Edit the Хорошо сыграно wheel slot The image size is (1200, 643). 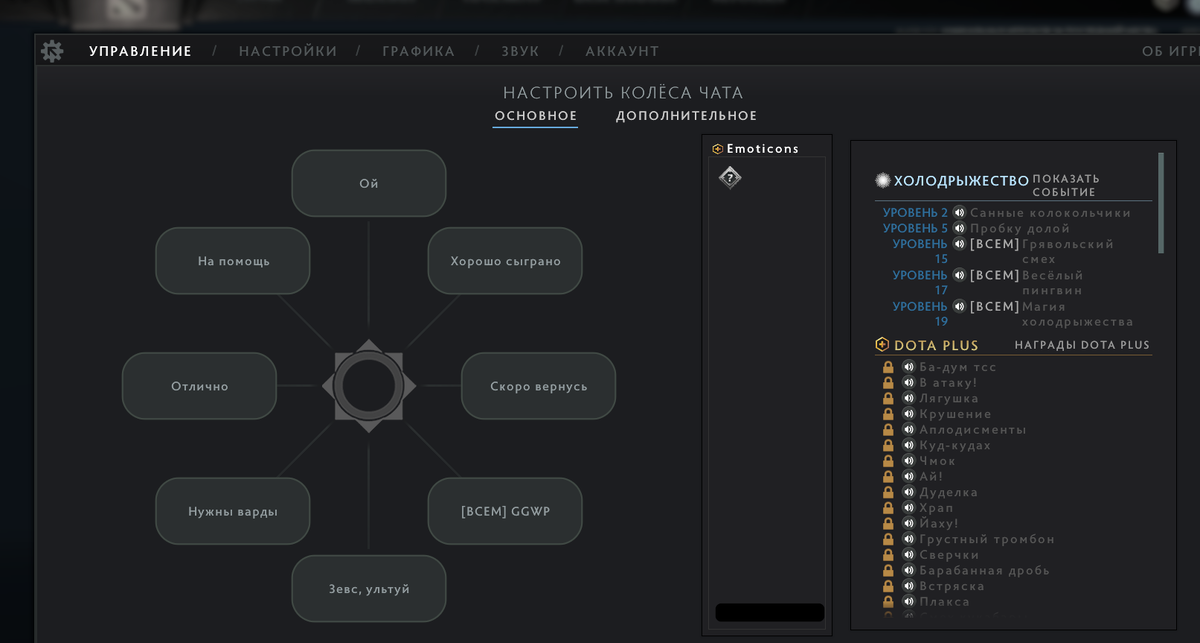pos(505,261)
